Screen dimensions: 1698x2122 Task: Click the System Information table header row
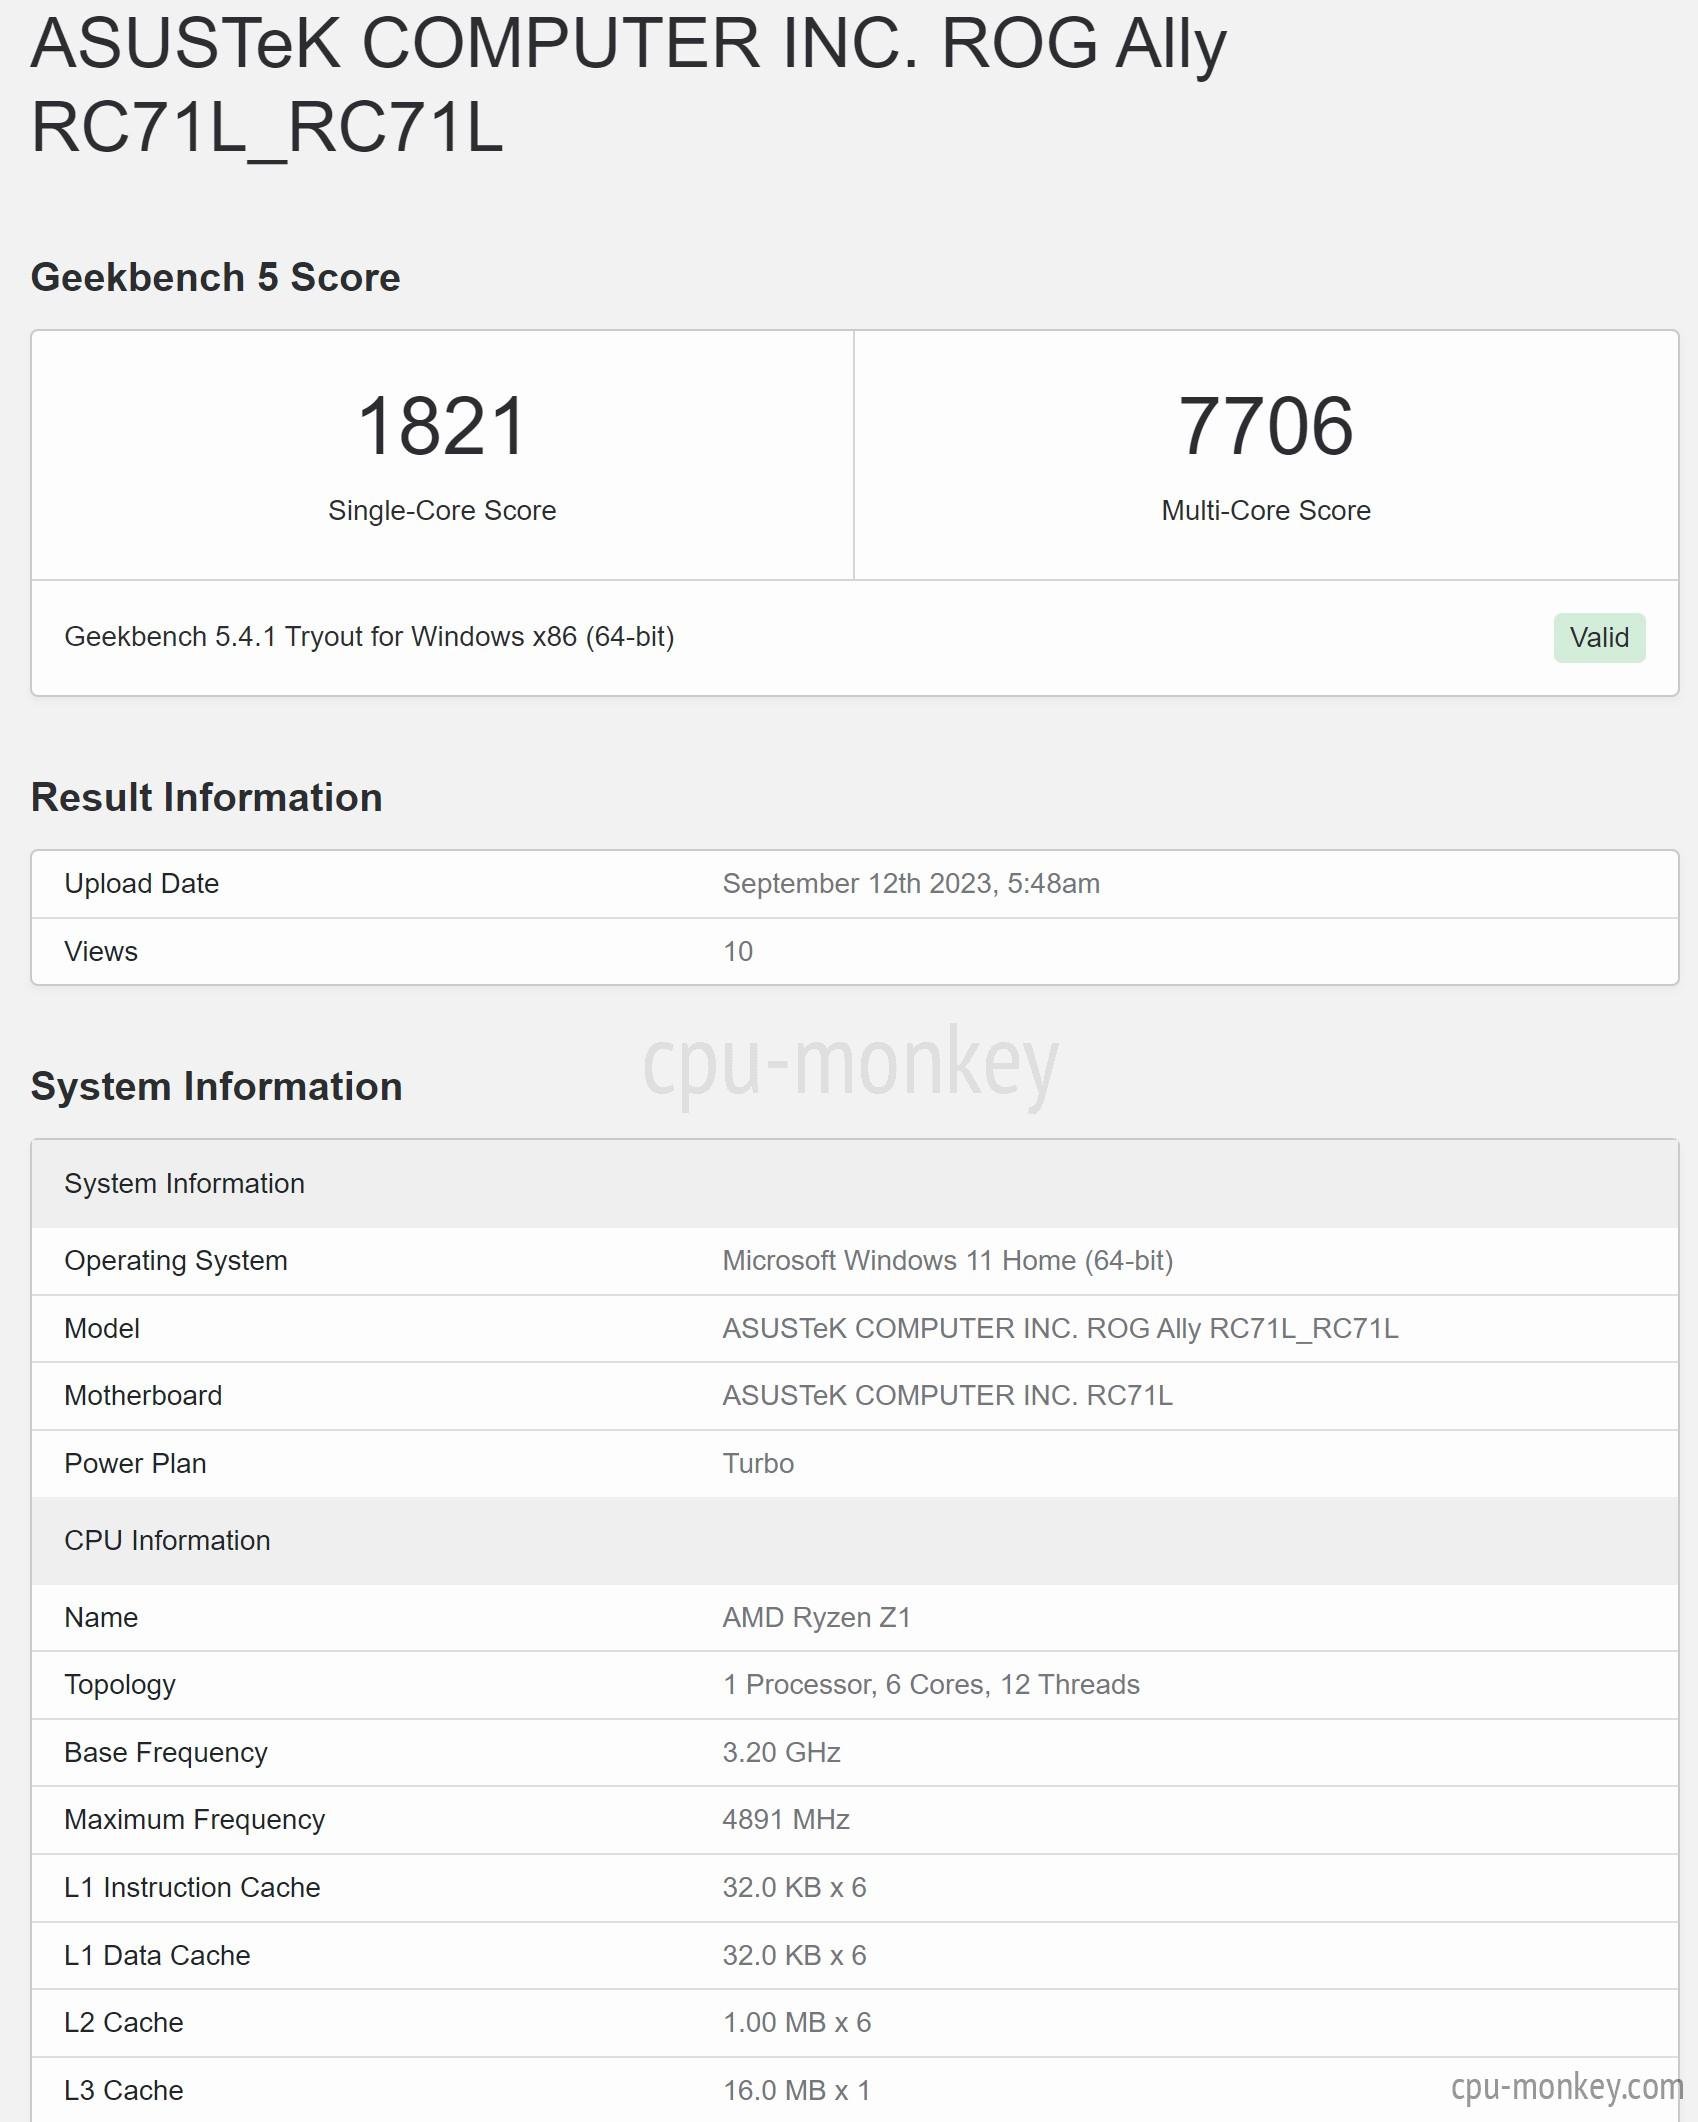tap(855, 1183)
